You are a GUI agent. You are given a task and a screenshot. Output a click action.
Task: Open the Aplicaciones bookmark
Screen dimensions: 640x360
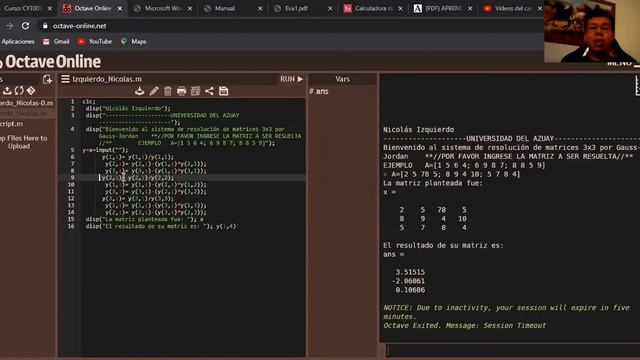coord(18,42)
